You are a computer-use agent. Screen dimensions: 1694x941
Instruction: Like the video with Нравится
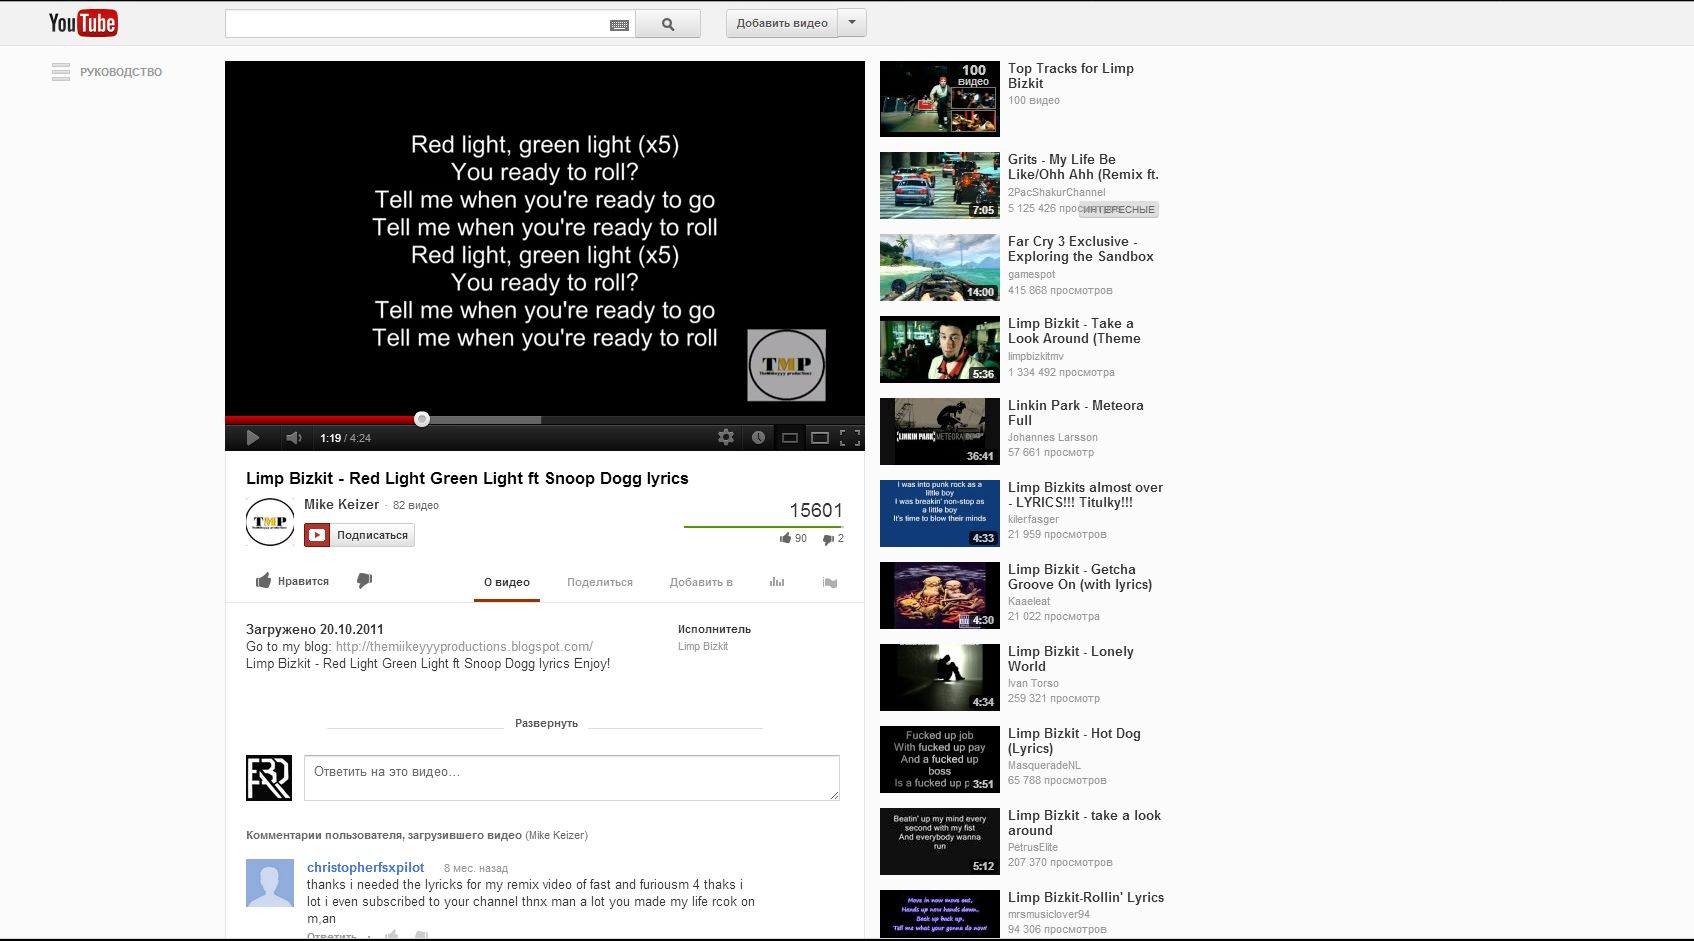[292, 581]
